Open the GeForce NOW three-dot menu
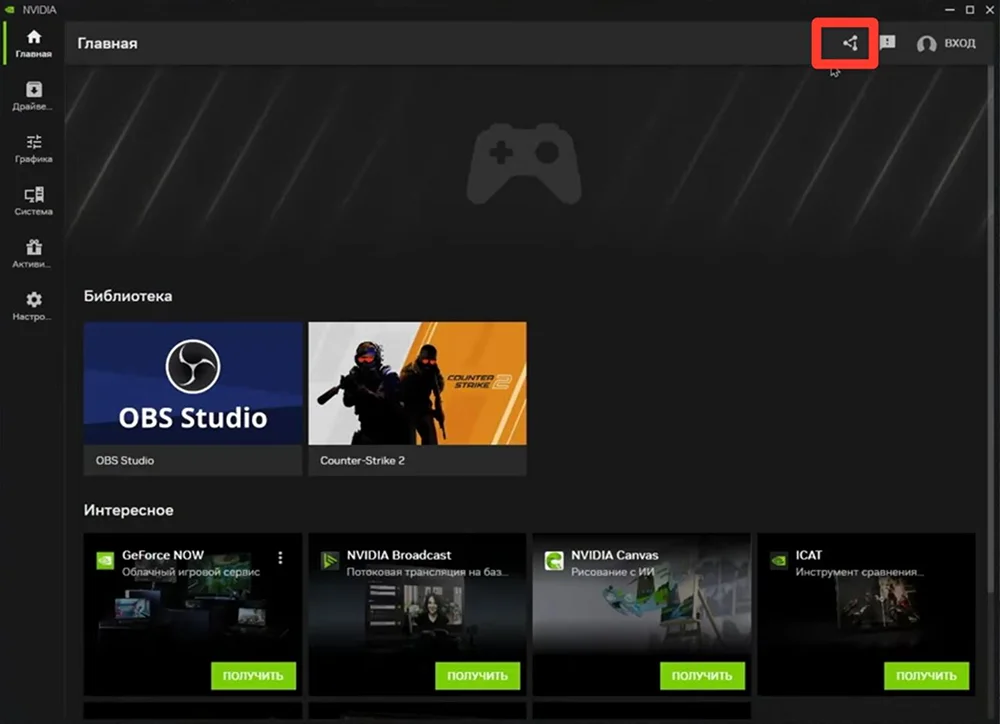The image size is (1000, 724). (281, 557)
